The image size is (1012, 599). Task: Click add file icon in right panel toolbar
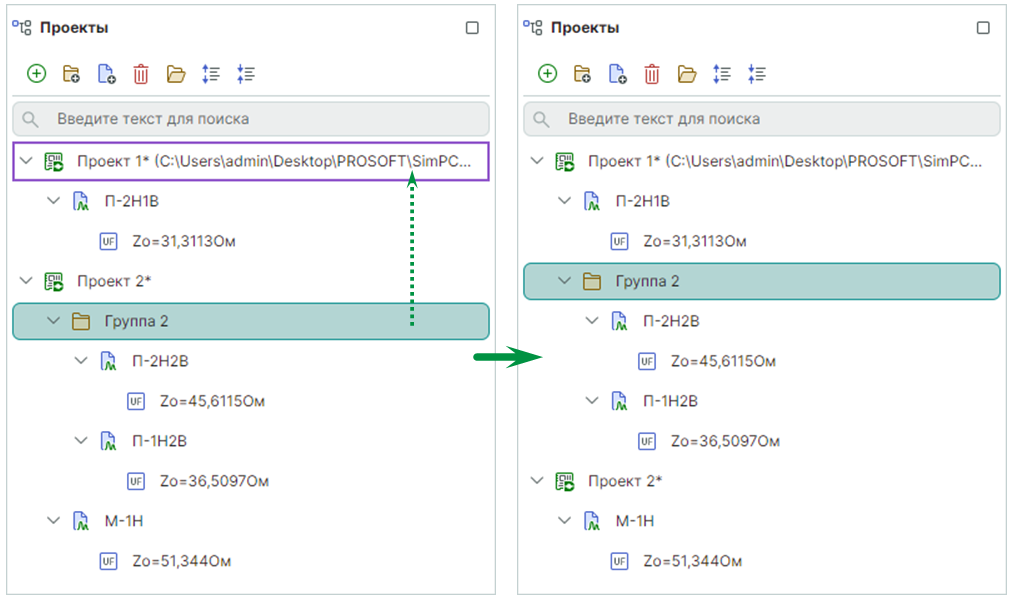(617, 73)
